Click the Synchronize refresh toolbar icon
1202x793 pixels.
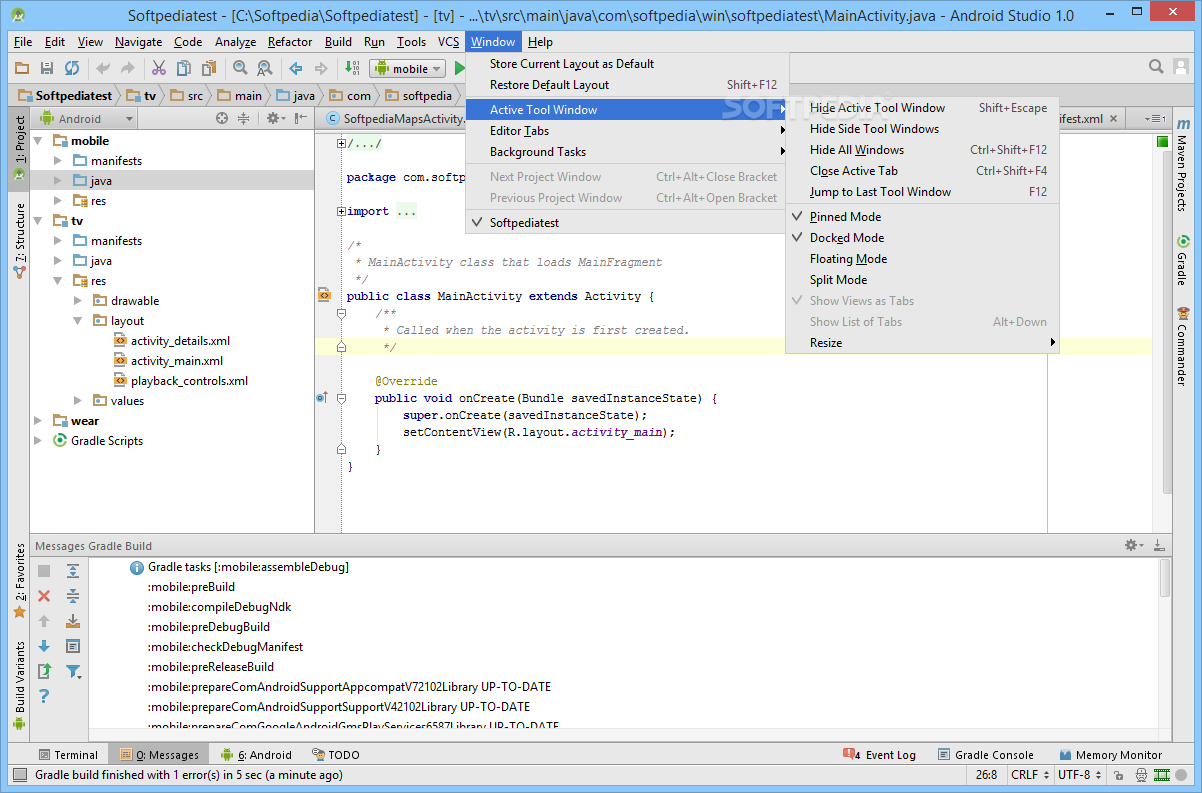[x=72, y=68]
